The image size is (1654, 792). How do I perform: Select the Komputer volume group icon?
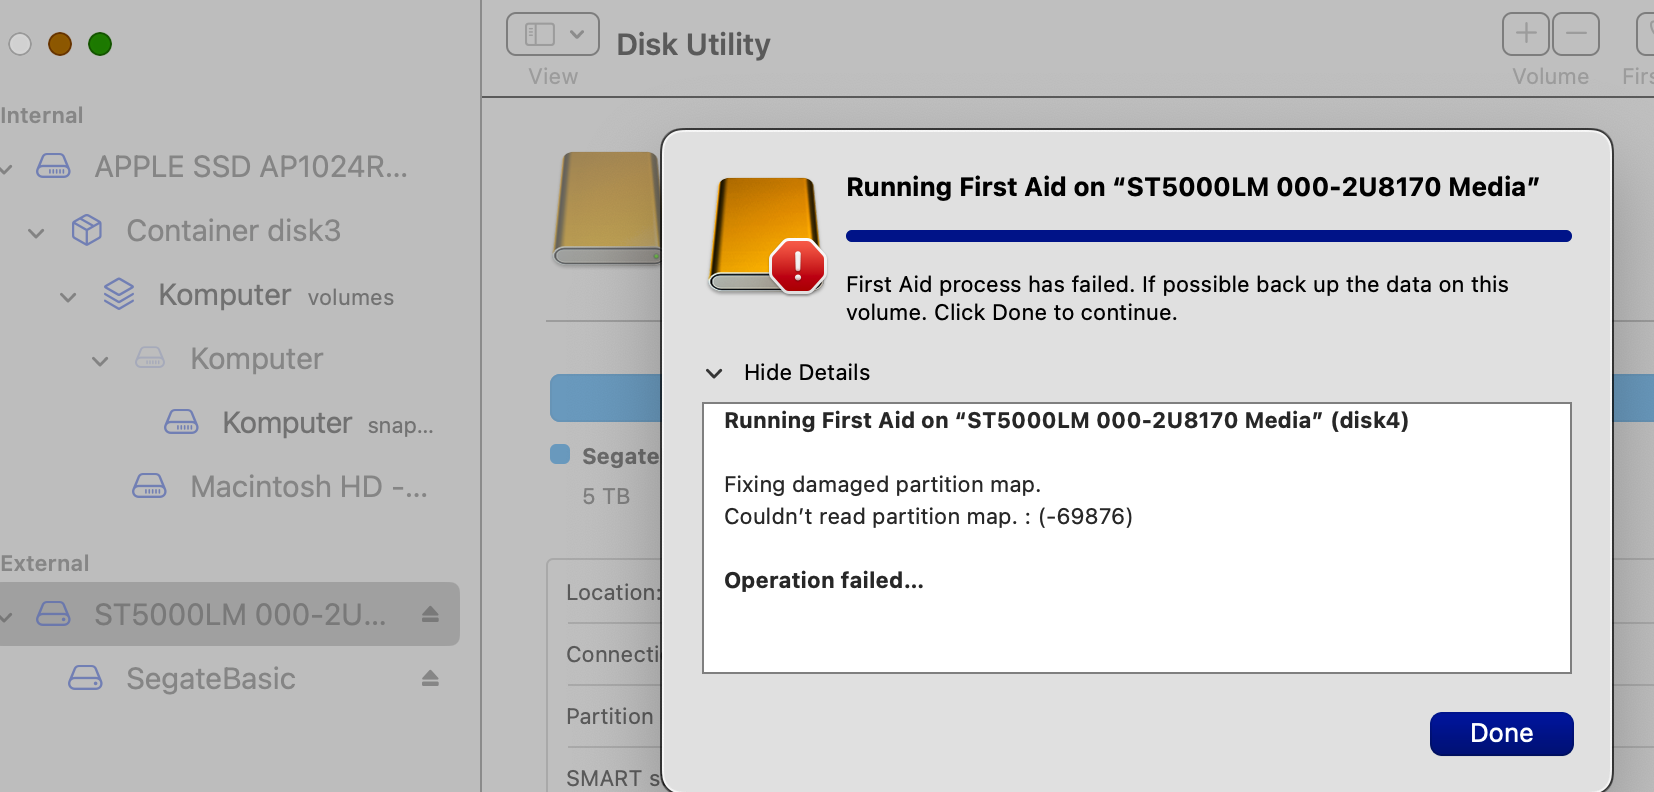pos(119,294)
